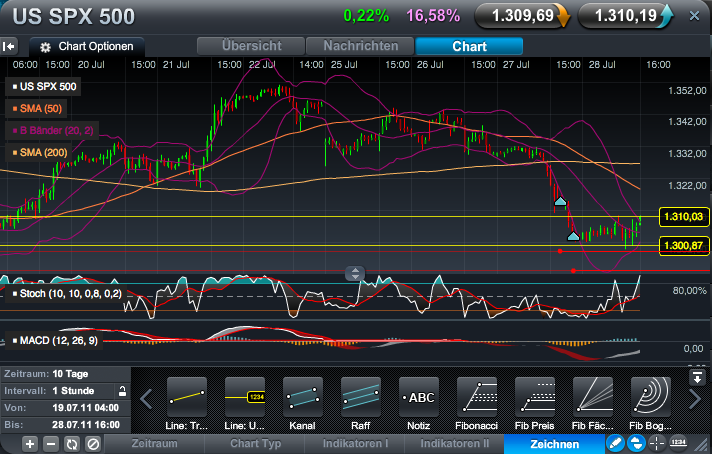712x454 pixels.
Task: Click the resize grip in the corner
Action: [x=703, y=445]
